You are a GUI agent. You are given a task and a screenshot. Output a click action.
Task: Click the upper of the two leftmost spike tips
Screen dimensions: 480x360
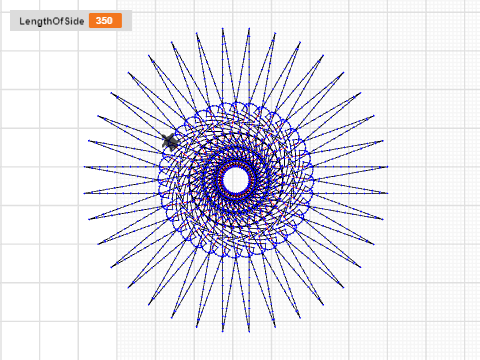click(85, 167)
